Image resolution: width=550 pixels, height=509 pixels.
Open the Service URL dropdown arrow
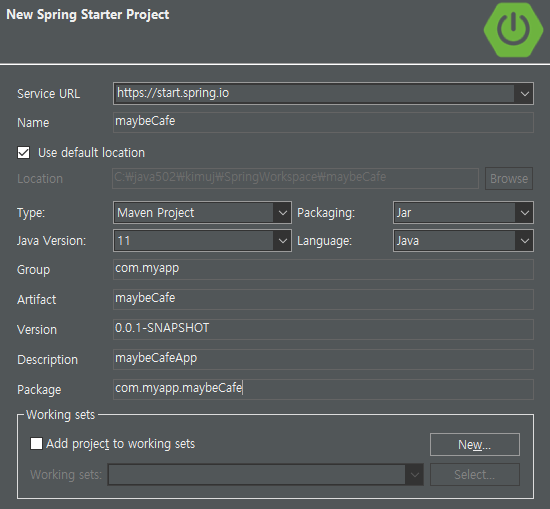pos(524,94)
